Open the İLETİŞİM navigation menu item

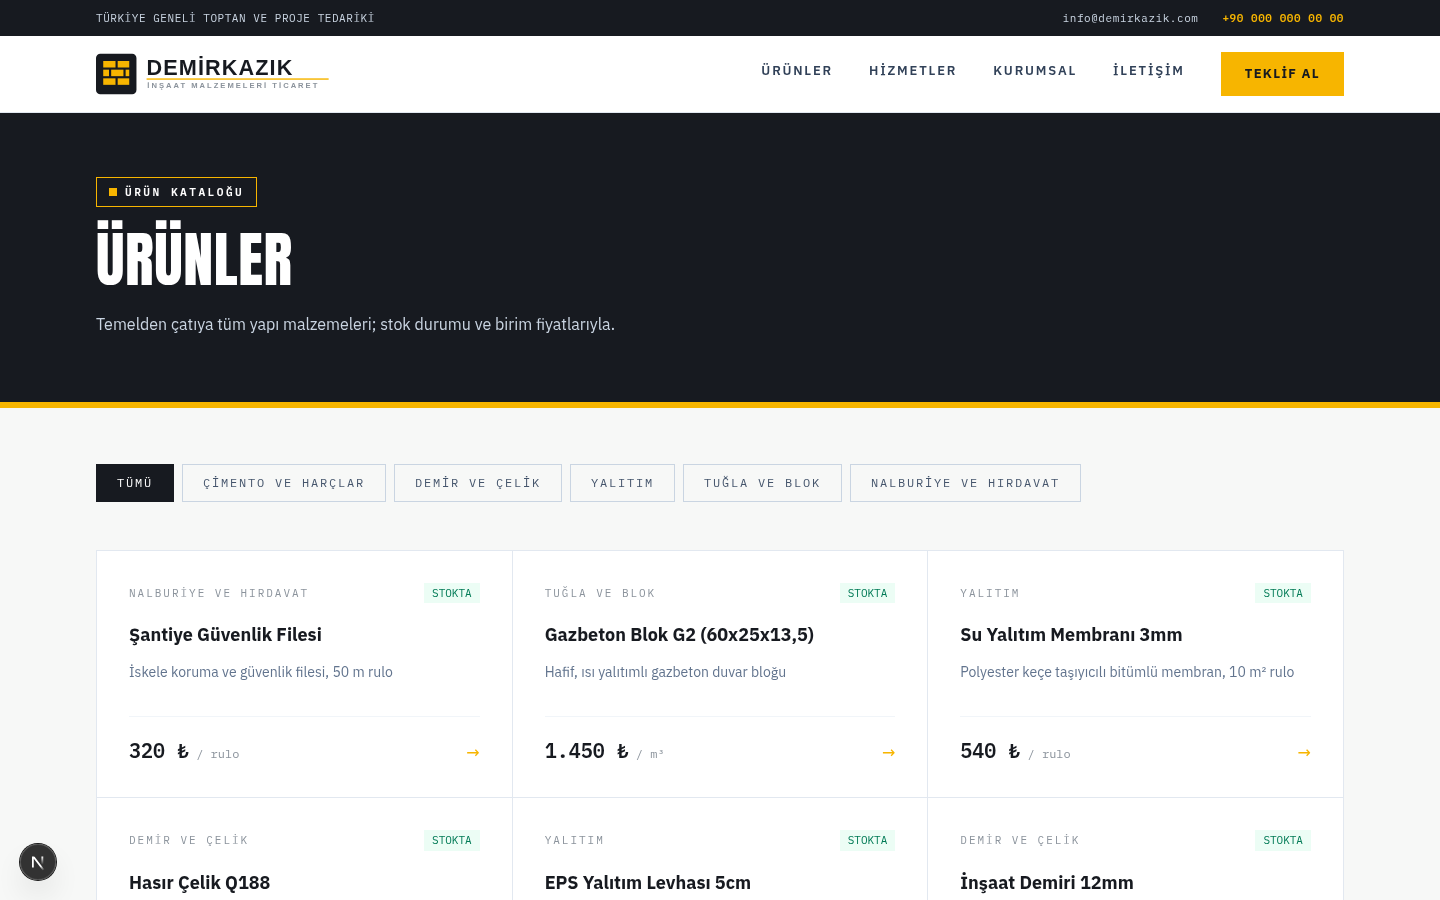(1149, 71)
